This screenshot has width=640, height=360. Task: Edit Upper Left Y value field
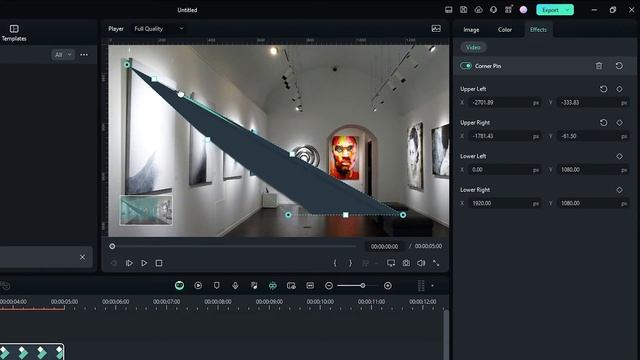pos(593,102)
